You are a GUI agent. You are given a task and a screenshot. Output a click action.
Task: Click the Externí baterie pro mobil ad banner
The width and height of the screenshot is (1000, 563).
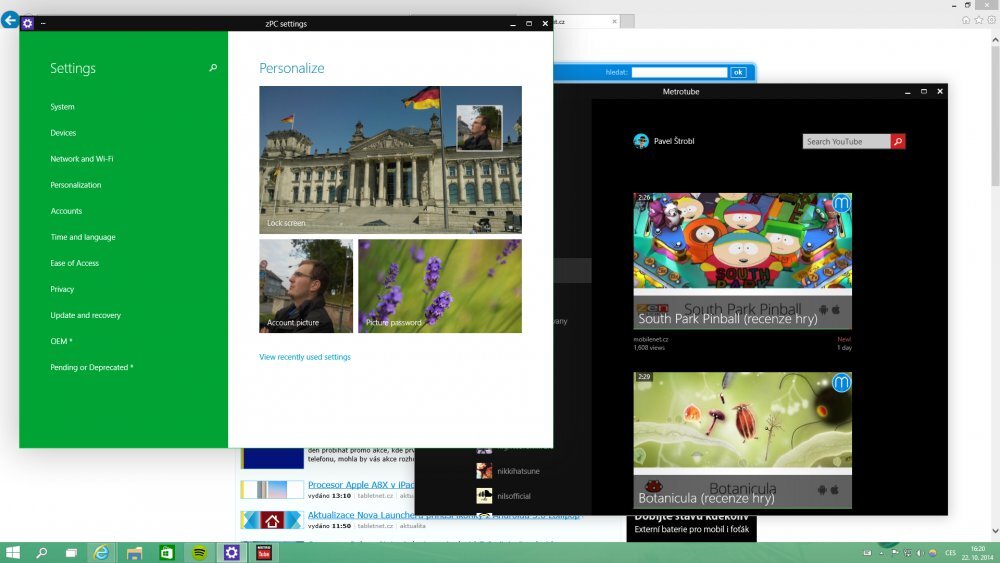pos(691,527)
